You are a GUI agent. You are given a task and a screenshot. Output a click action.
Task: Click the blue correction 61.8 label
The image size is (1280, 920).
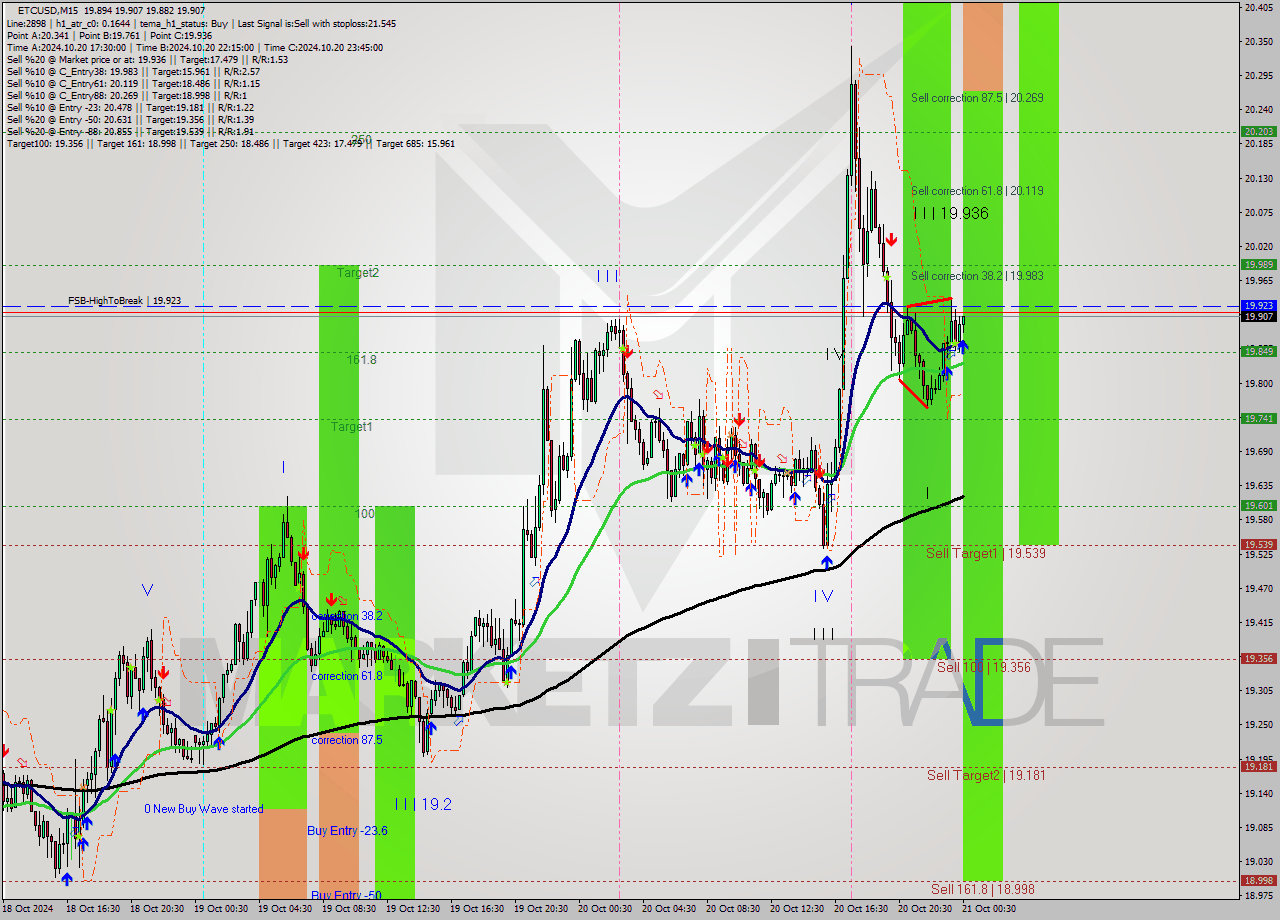point(348,677)
